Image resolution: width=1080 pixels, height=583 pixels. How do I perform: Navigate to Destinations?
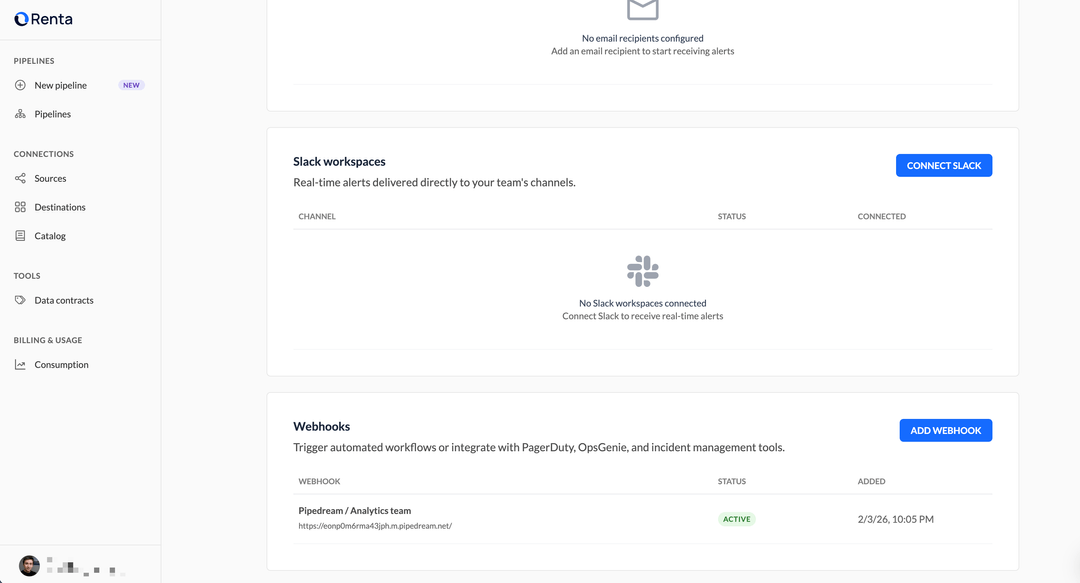60,207
